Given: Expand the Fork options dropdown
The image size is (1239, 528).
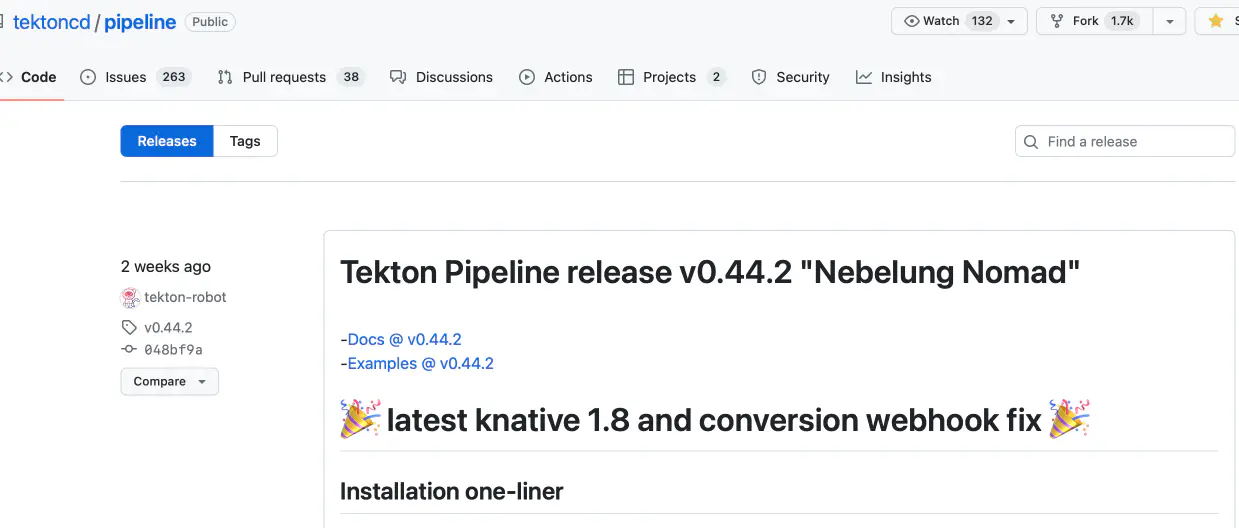Looking at the screenshot, I should tap(1169, 21).
